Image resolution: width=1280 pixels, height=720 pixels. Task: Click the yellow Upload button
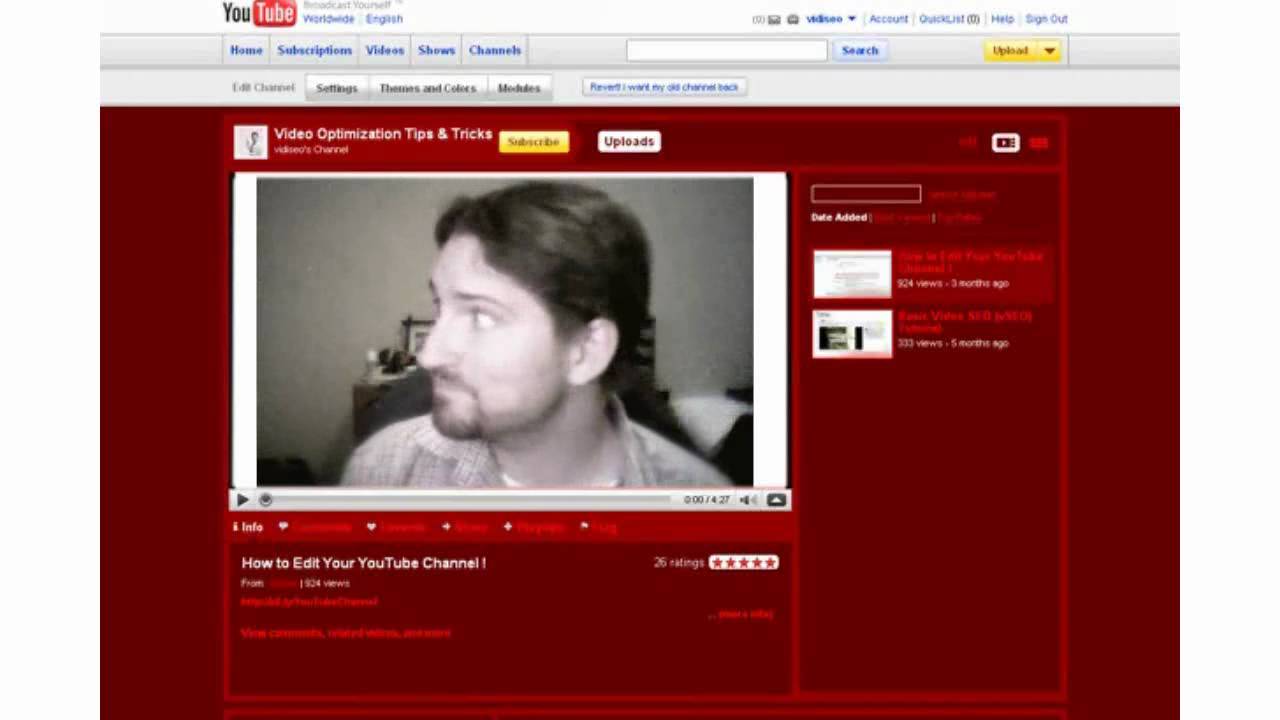click(x=1011, y=51)
